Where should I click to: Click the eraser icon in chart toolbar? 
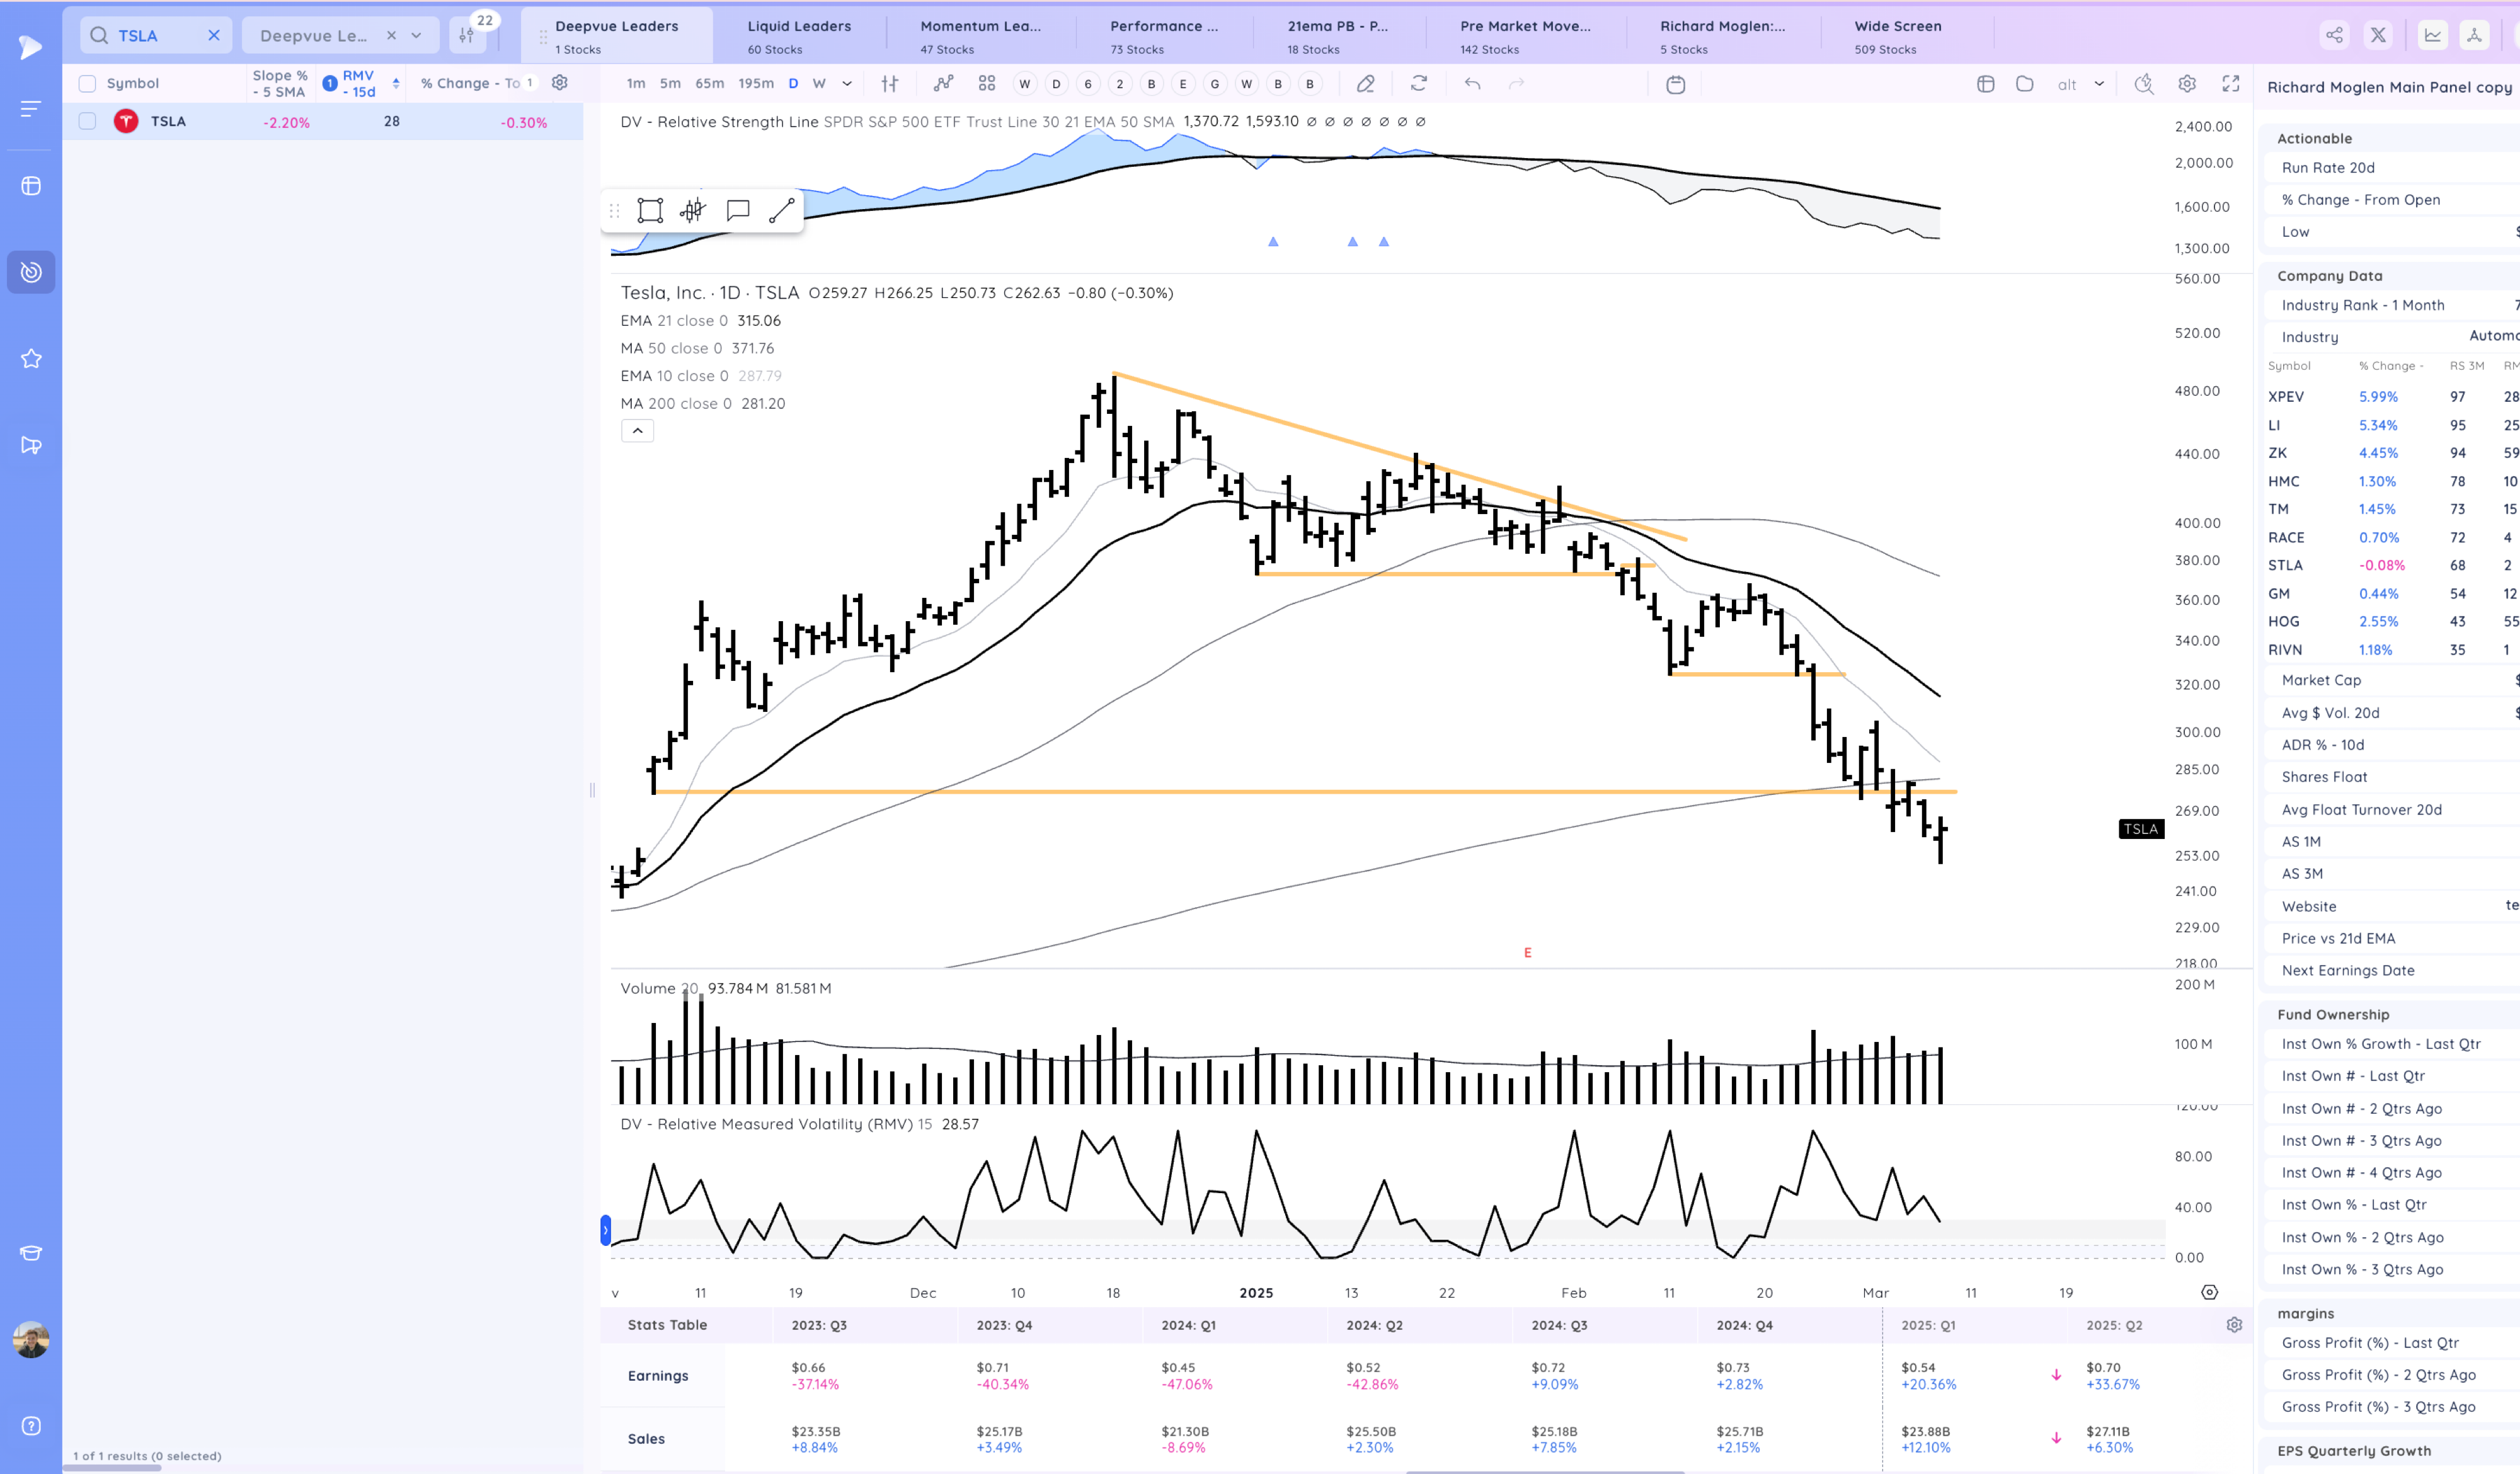pos(1365,84)
